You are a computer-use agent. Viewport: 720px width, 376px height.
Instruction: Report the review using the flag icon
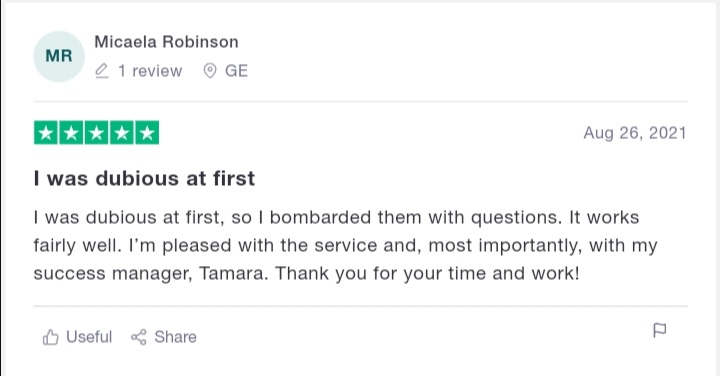pos(659,330)
